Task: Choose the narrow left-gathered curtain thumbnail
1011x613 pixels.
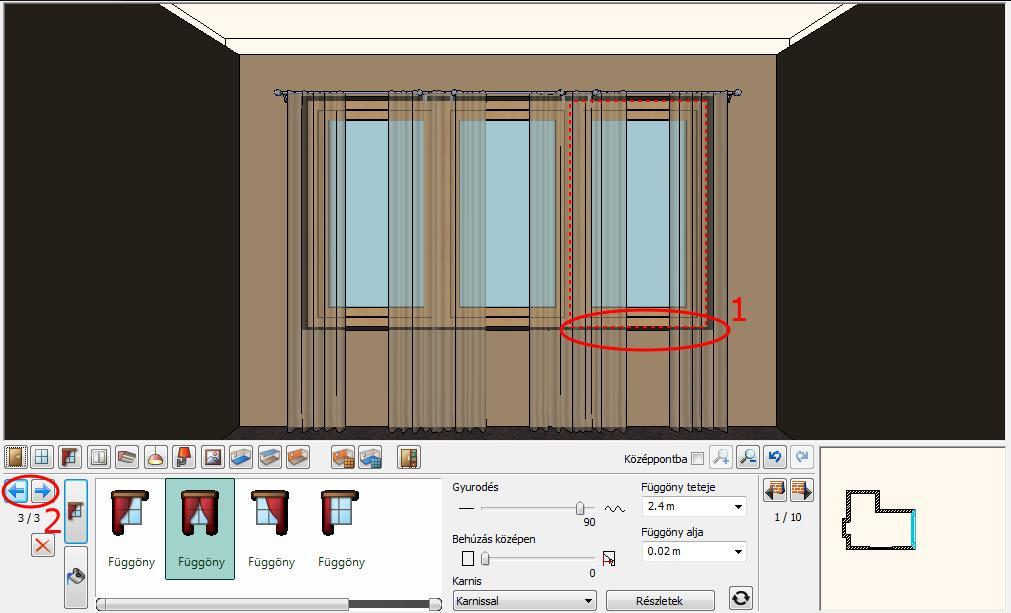Action: click(341, 529)
